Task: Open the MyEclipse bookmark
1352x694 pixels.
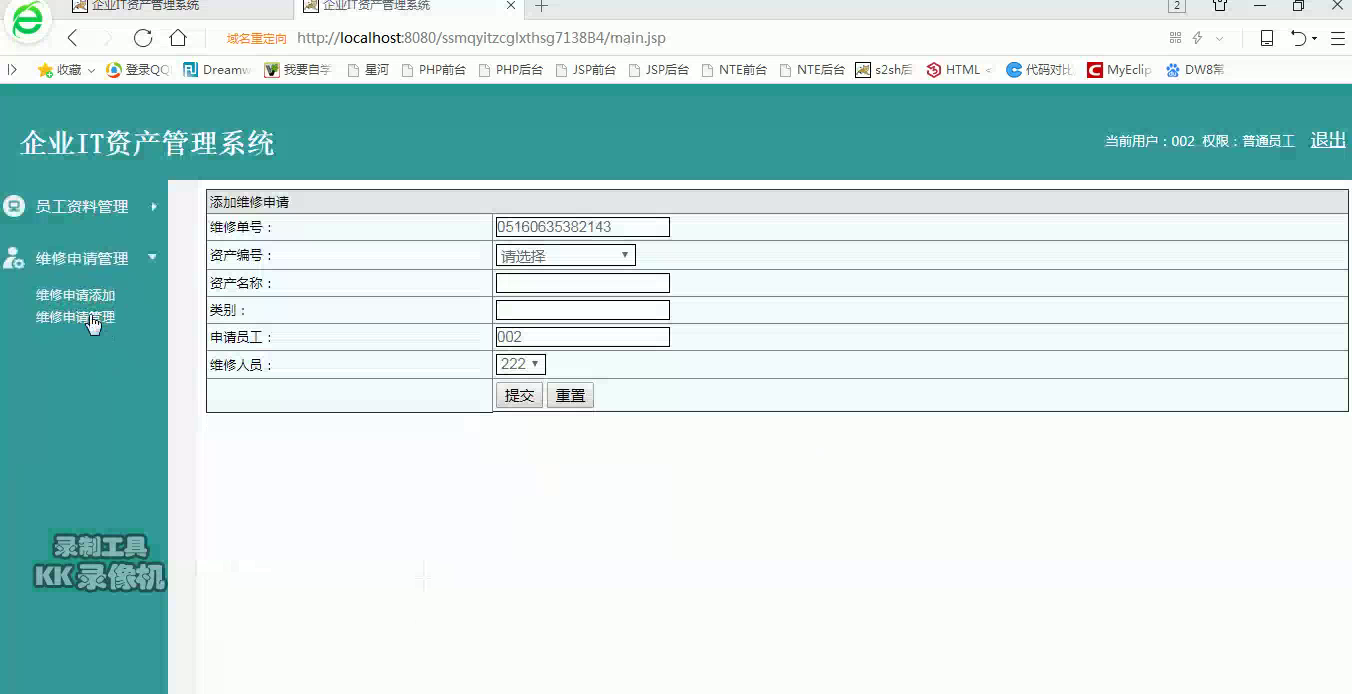Action: point(1120,70)
